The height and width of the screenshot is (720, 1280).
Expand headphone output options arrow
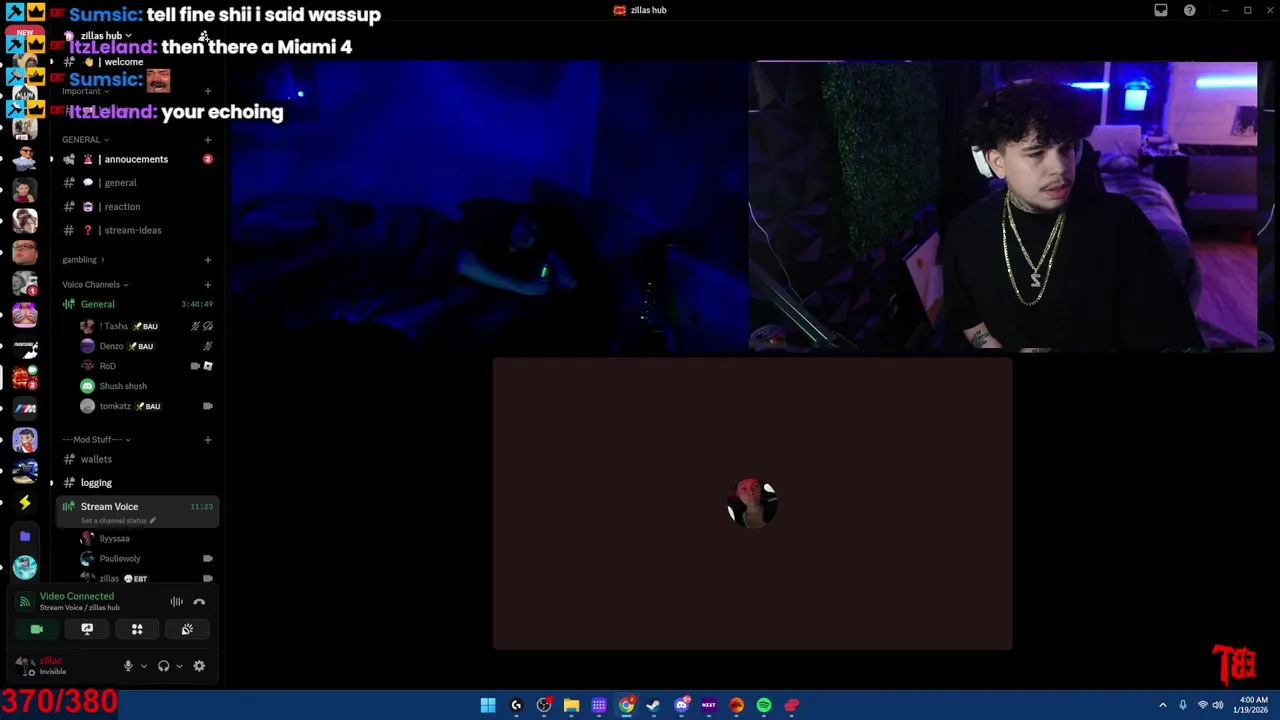tap(179, 666)
